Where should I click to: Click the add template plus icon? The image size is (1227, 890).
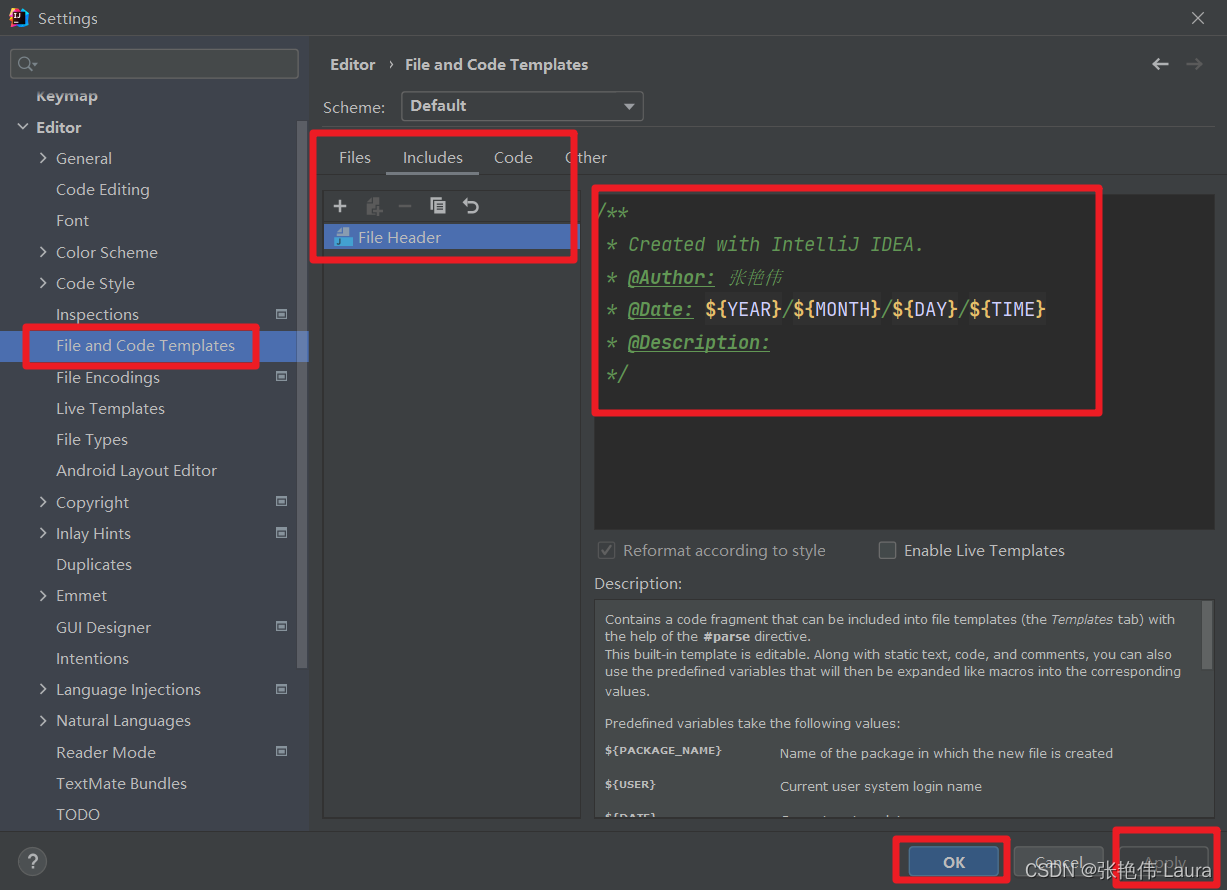(x=340, y=206)
